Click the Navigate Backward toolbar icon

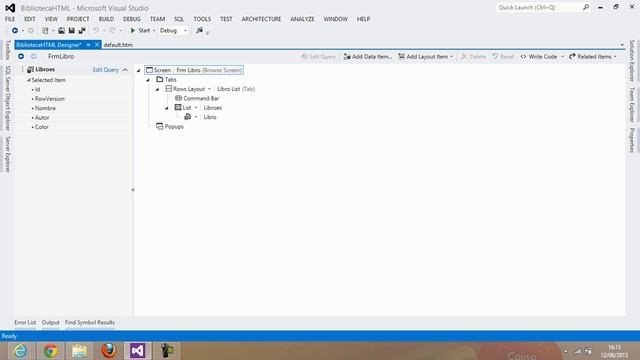15,31
